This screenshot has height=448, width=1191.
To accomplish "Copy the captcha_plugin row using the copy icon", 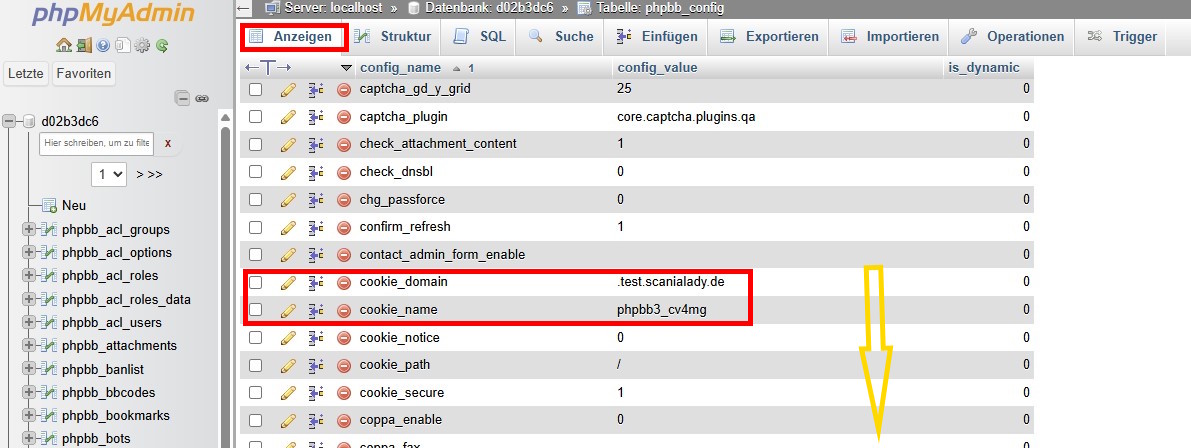I will [316, 116].
